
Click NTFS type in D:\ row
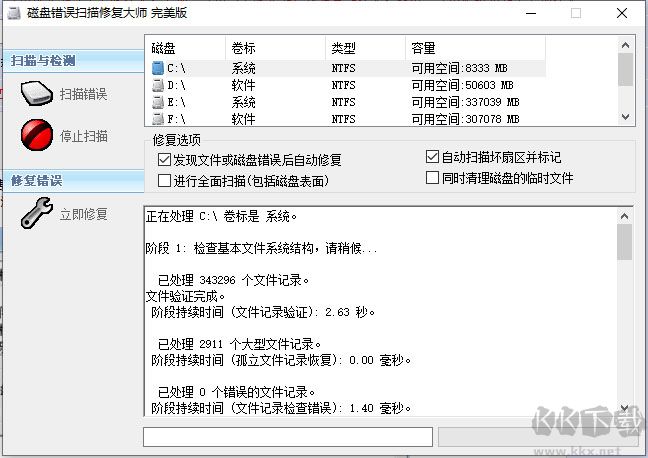(343, 85)
